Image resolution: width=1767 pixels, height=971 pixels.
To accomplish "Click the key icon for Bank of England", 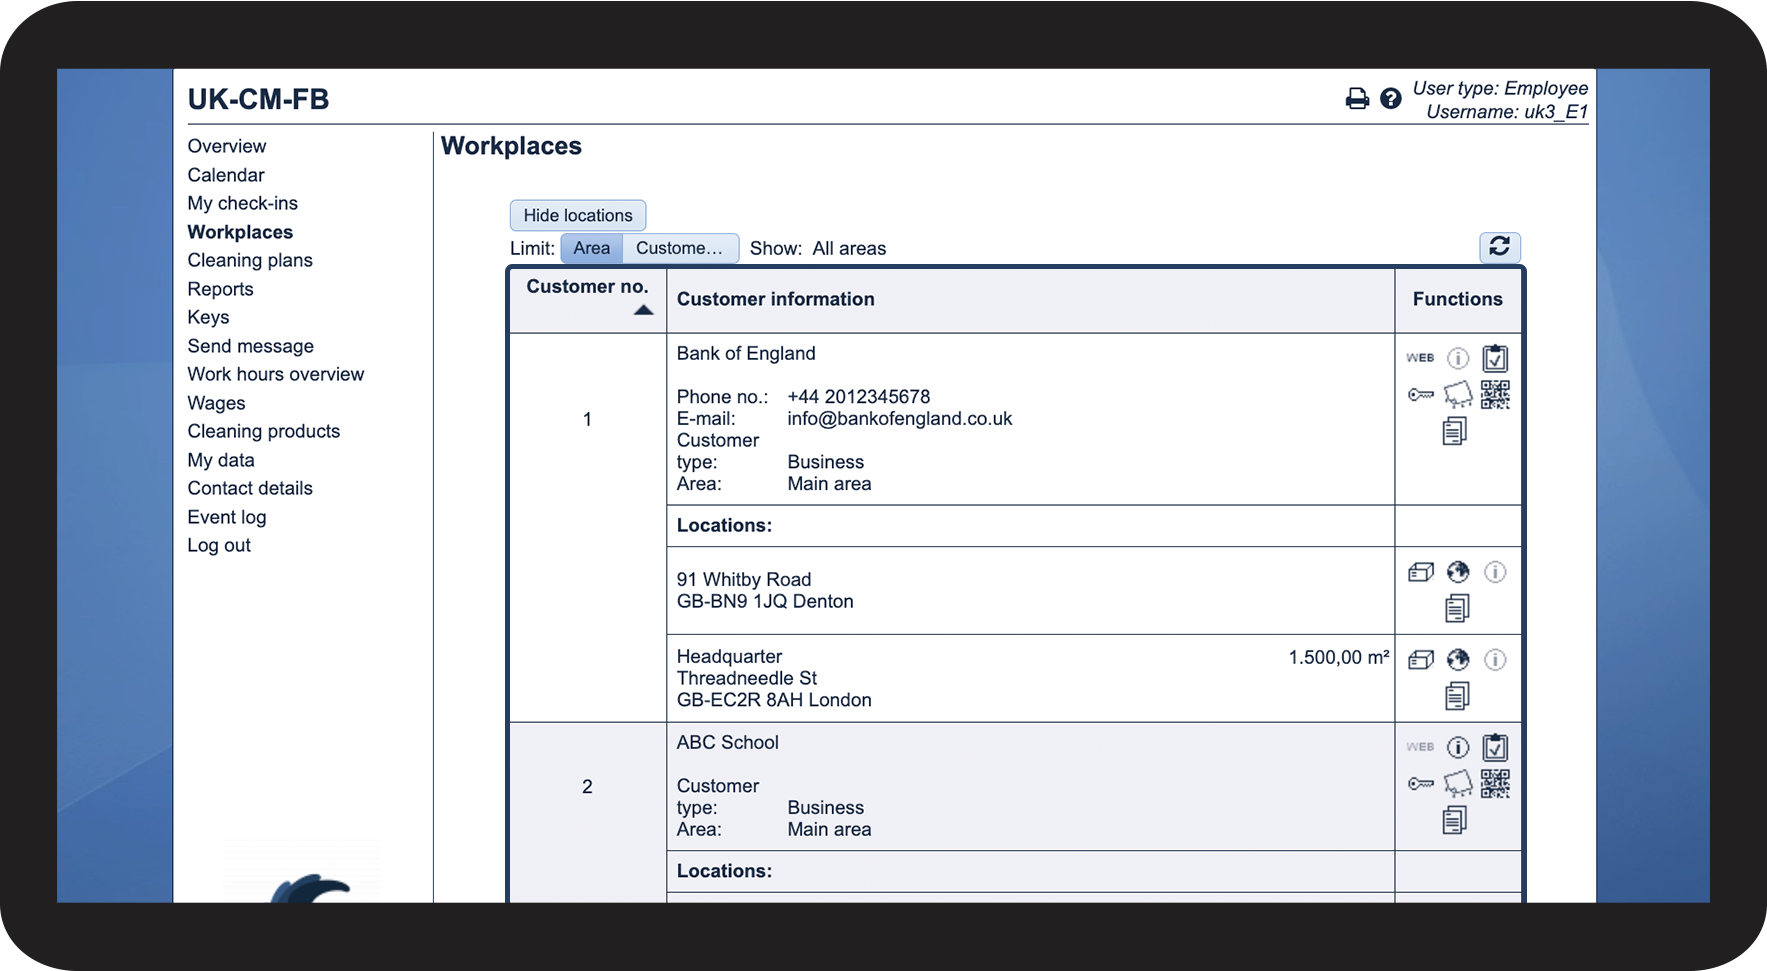I will click(x=1420, y=395).
